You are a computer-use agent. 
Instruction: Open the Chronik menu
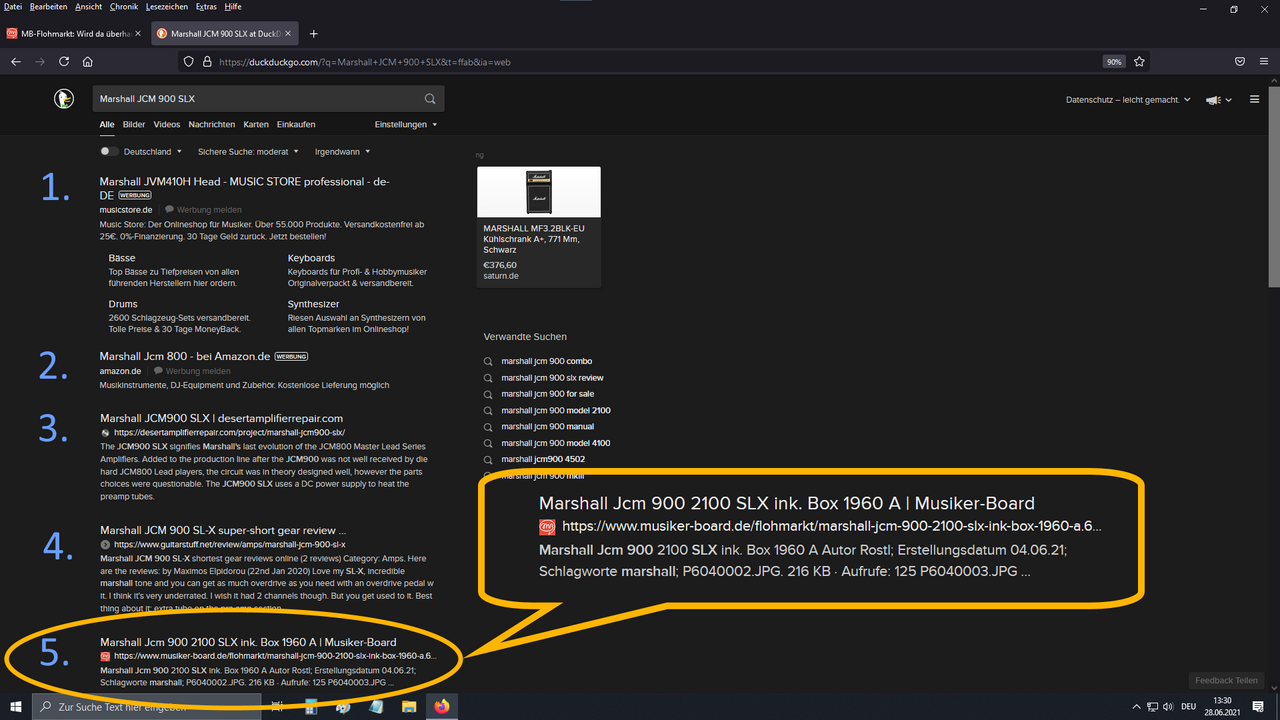(124, 6)
